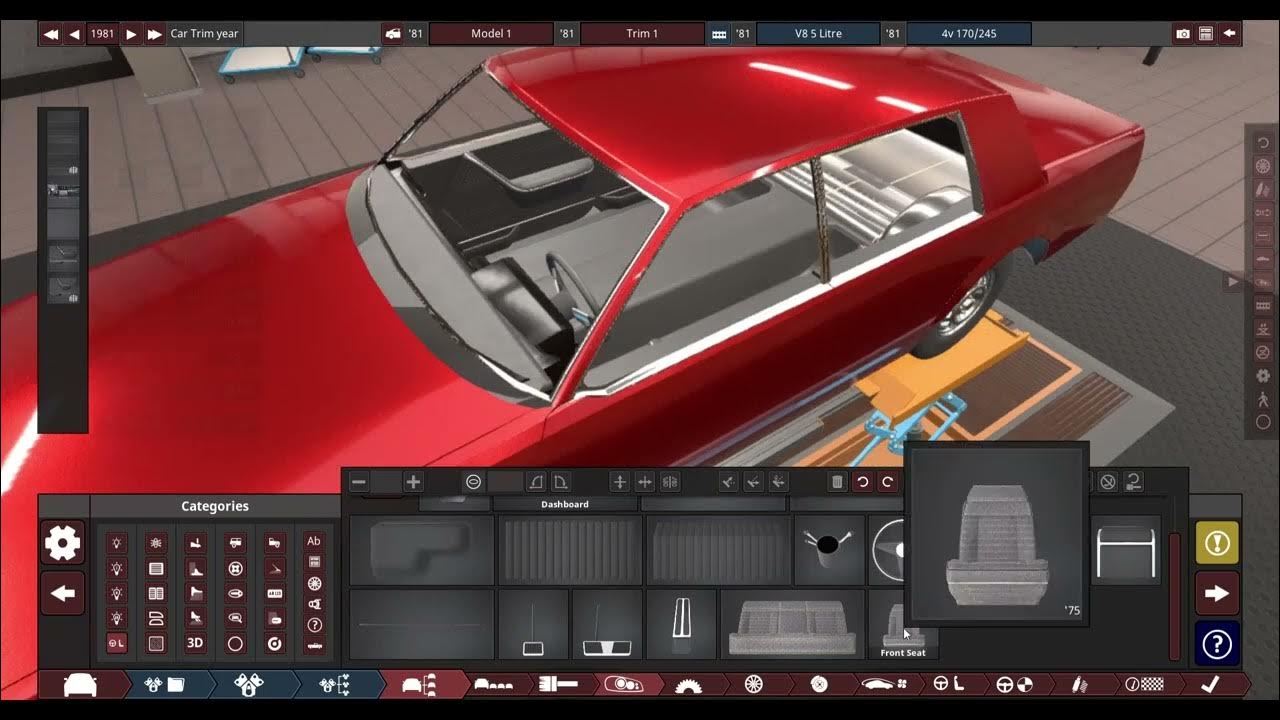Image resolution: width=1280 pixels, height=720 pixels.
Task: Click the 1981 year field
Action: pyautogui.click(x=103, y=33)
